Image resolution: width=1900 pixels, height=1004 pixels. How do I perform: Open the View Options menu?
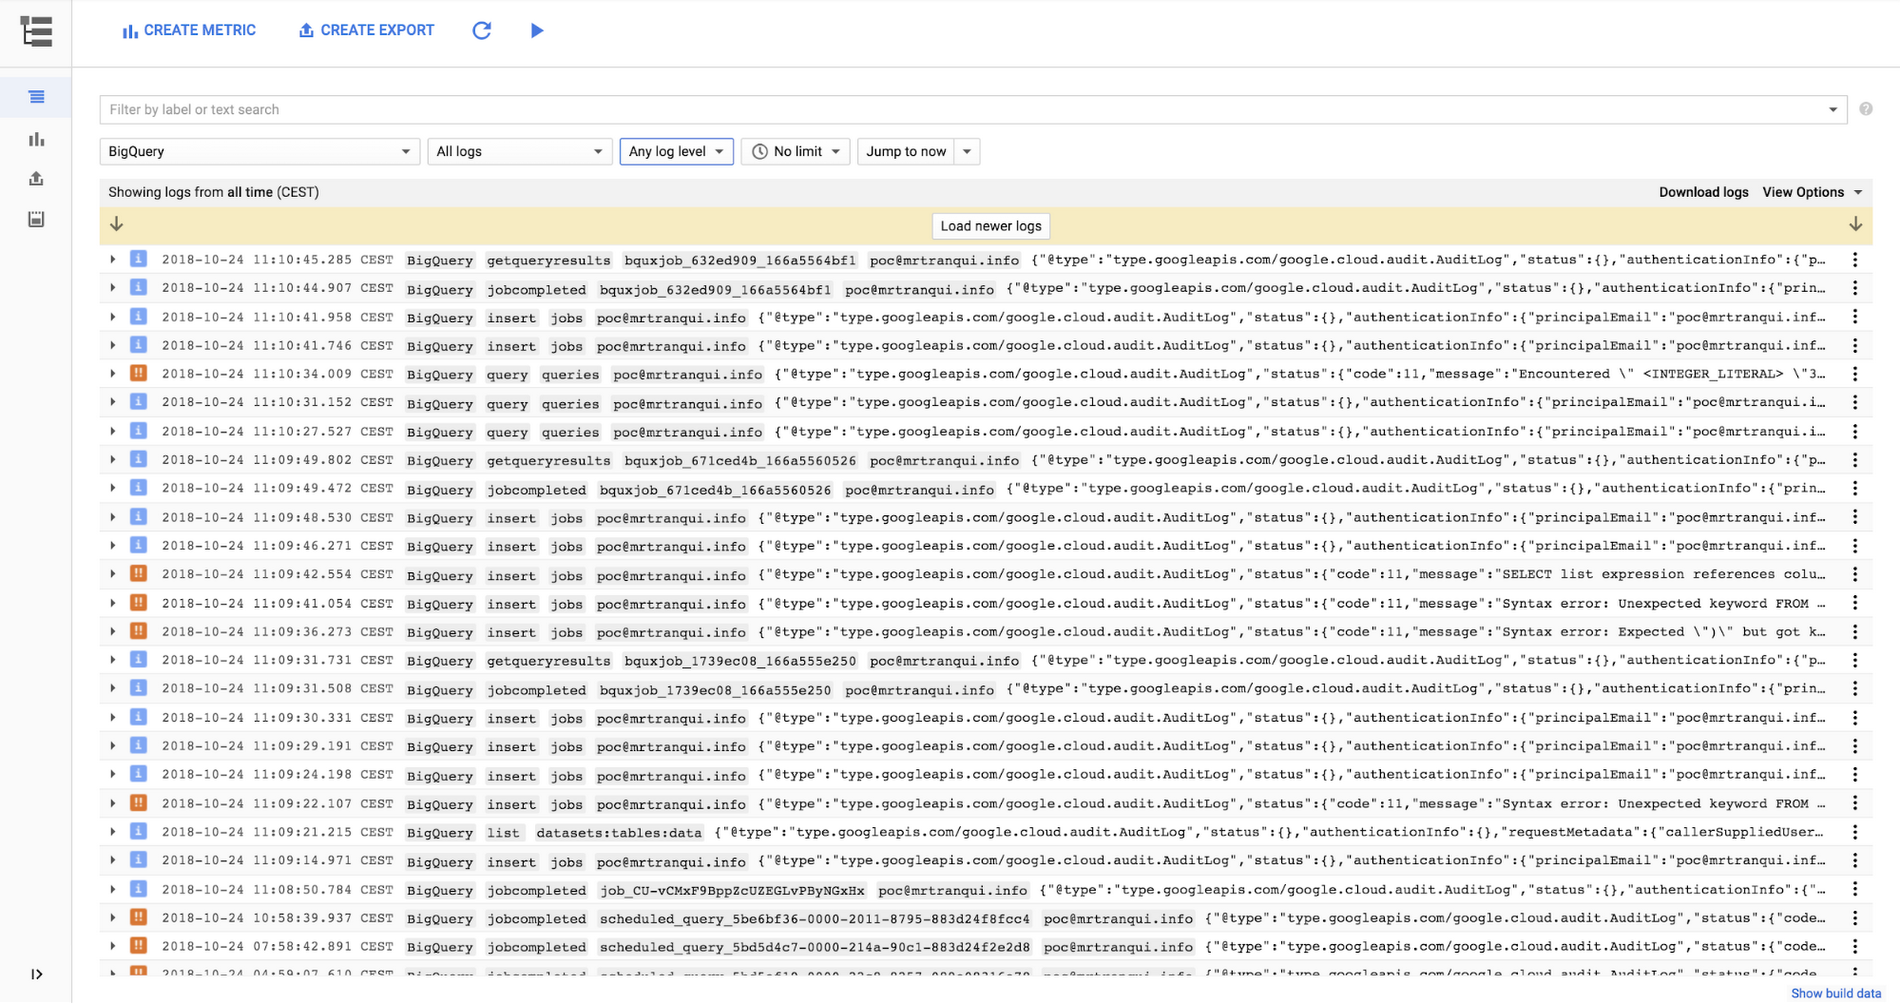(1812, 192)
